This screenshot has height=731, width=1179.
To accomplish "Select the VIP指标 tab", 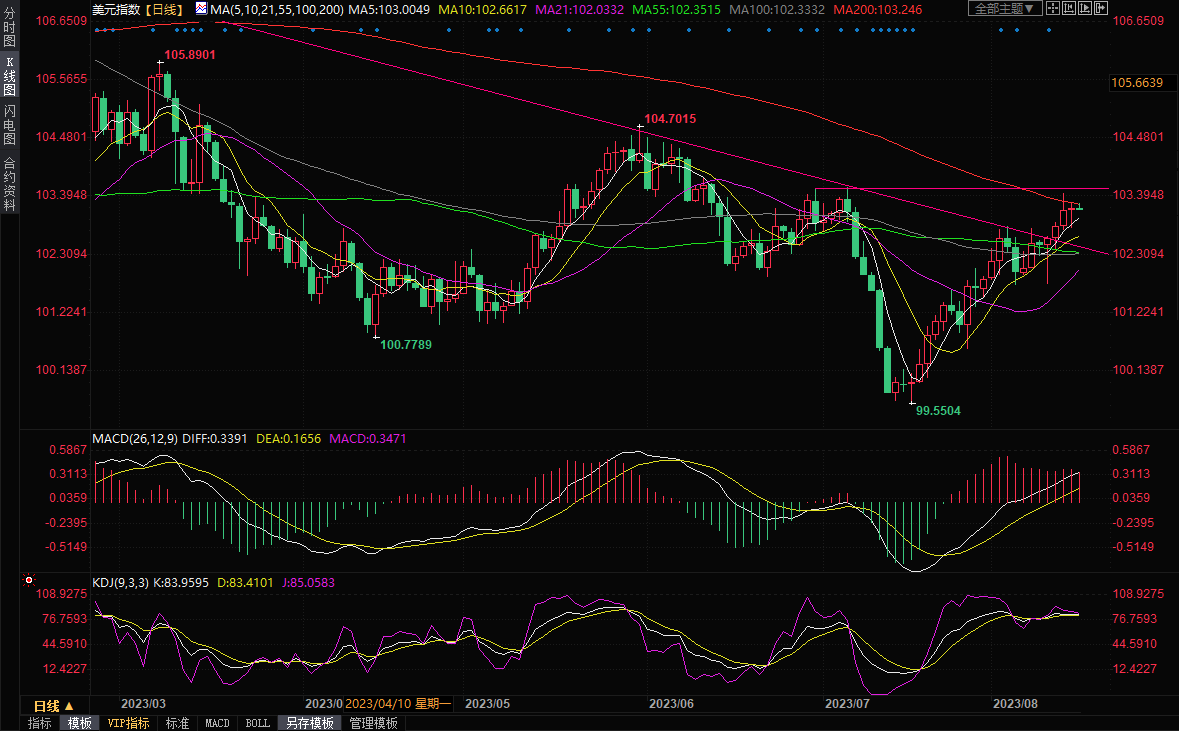I will click(x=128, y=723).
